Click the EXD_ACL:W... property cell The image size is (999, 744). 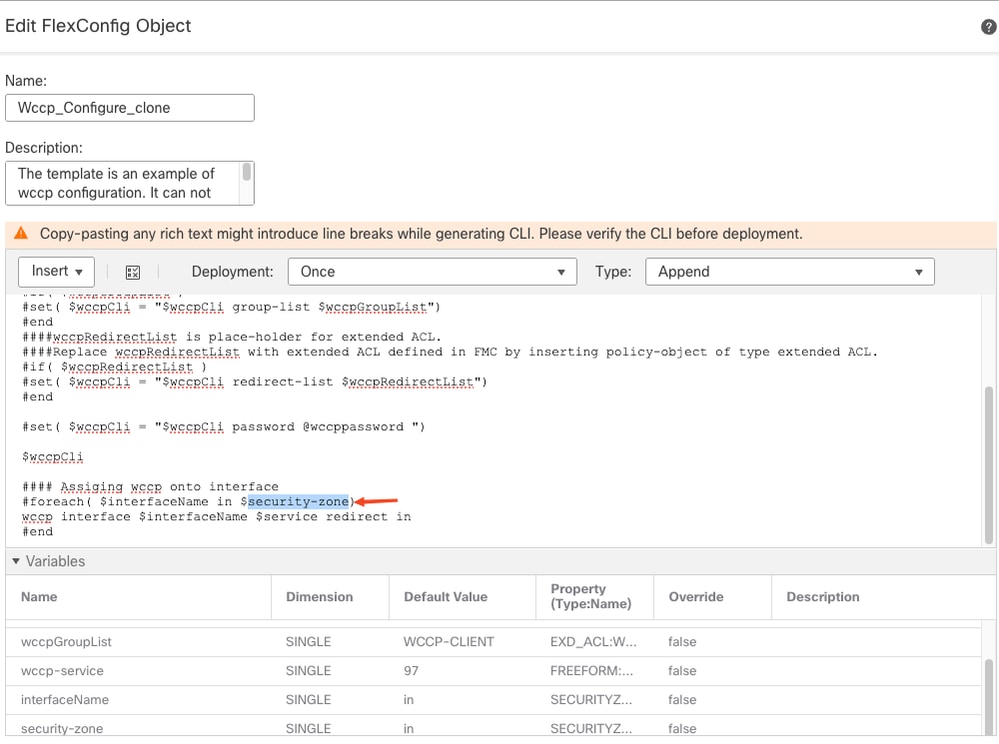(x=593, y=642)
